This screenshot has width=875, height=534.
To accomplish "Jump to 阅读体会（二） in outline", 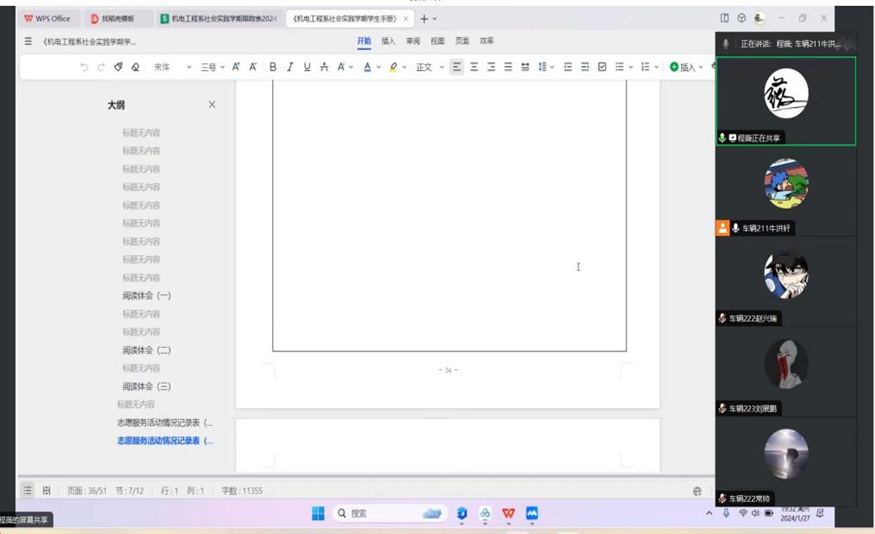I will point(147,350).
